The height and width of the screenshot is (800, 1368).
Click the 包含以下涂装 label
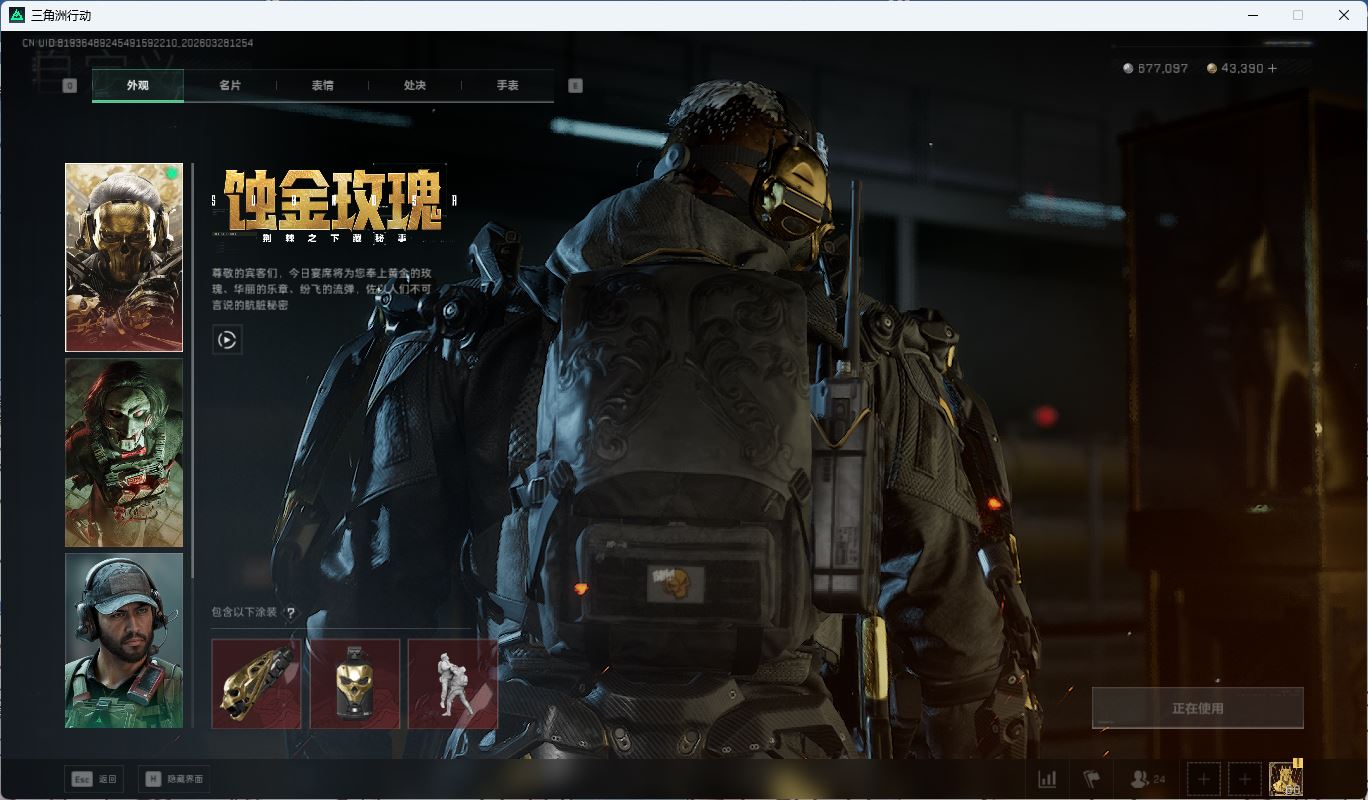tap(244, 613)
